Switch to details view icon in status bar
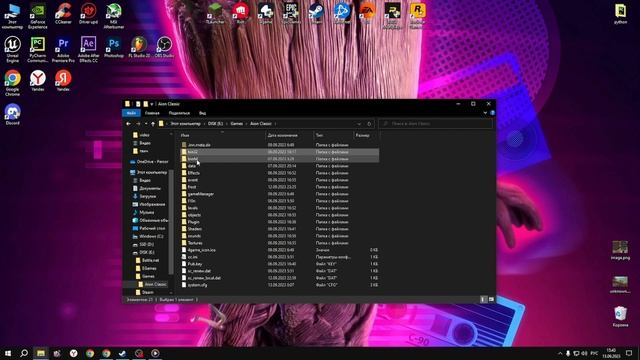Screen dimensions: 640x360 coord(483,300)
